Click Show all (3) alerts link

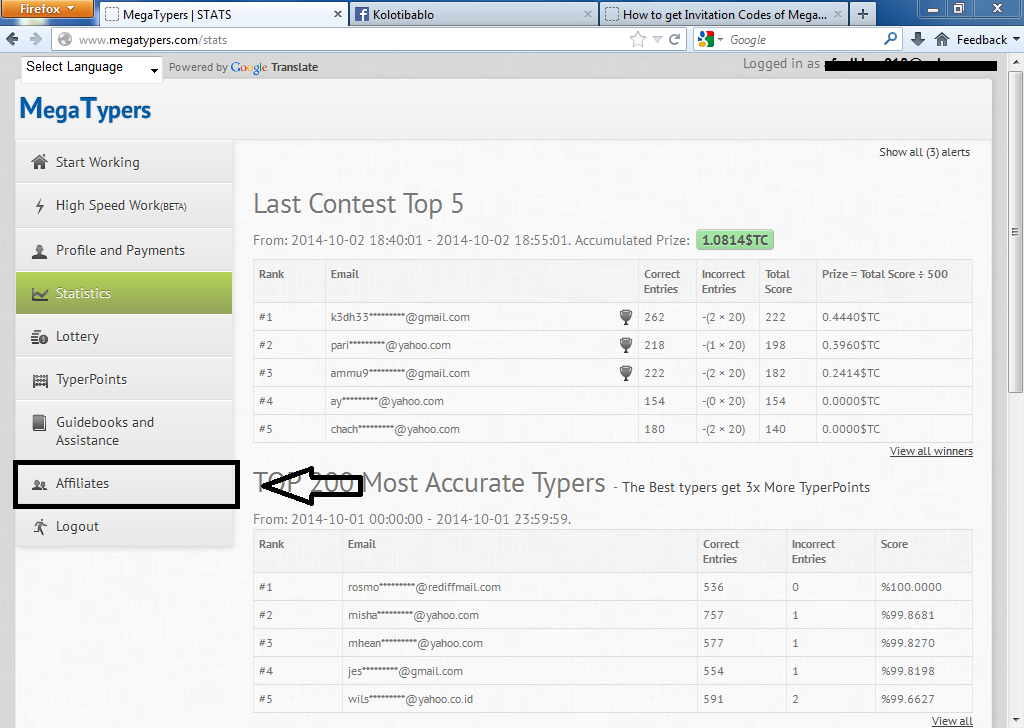(x=924, y=152)
